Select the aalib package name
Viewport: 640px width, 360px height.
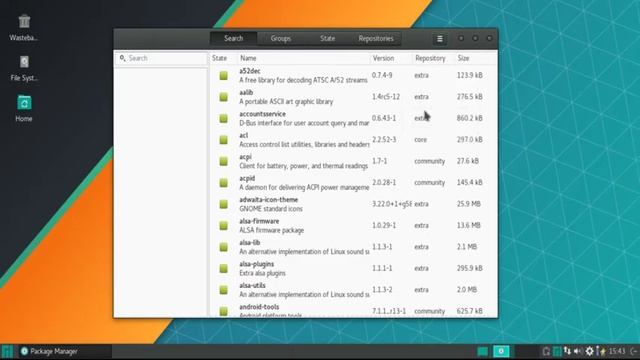[x=246, y=93]
